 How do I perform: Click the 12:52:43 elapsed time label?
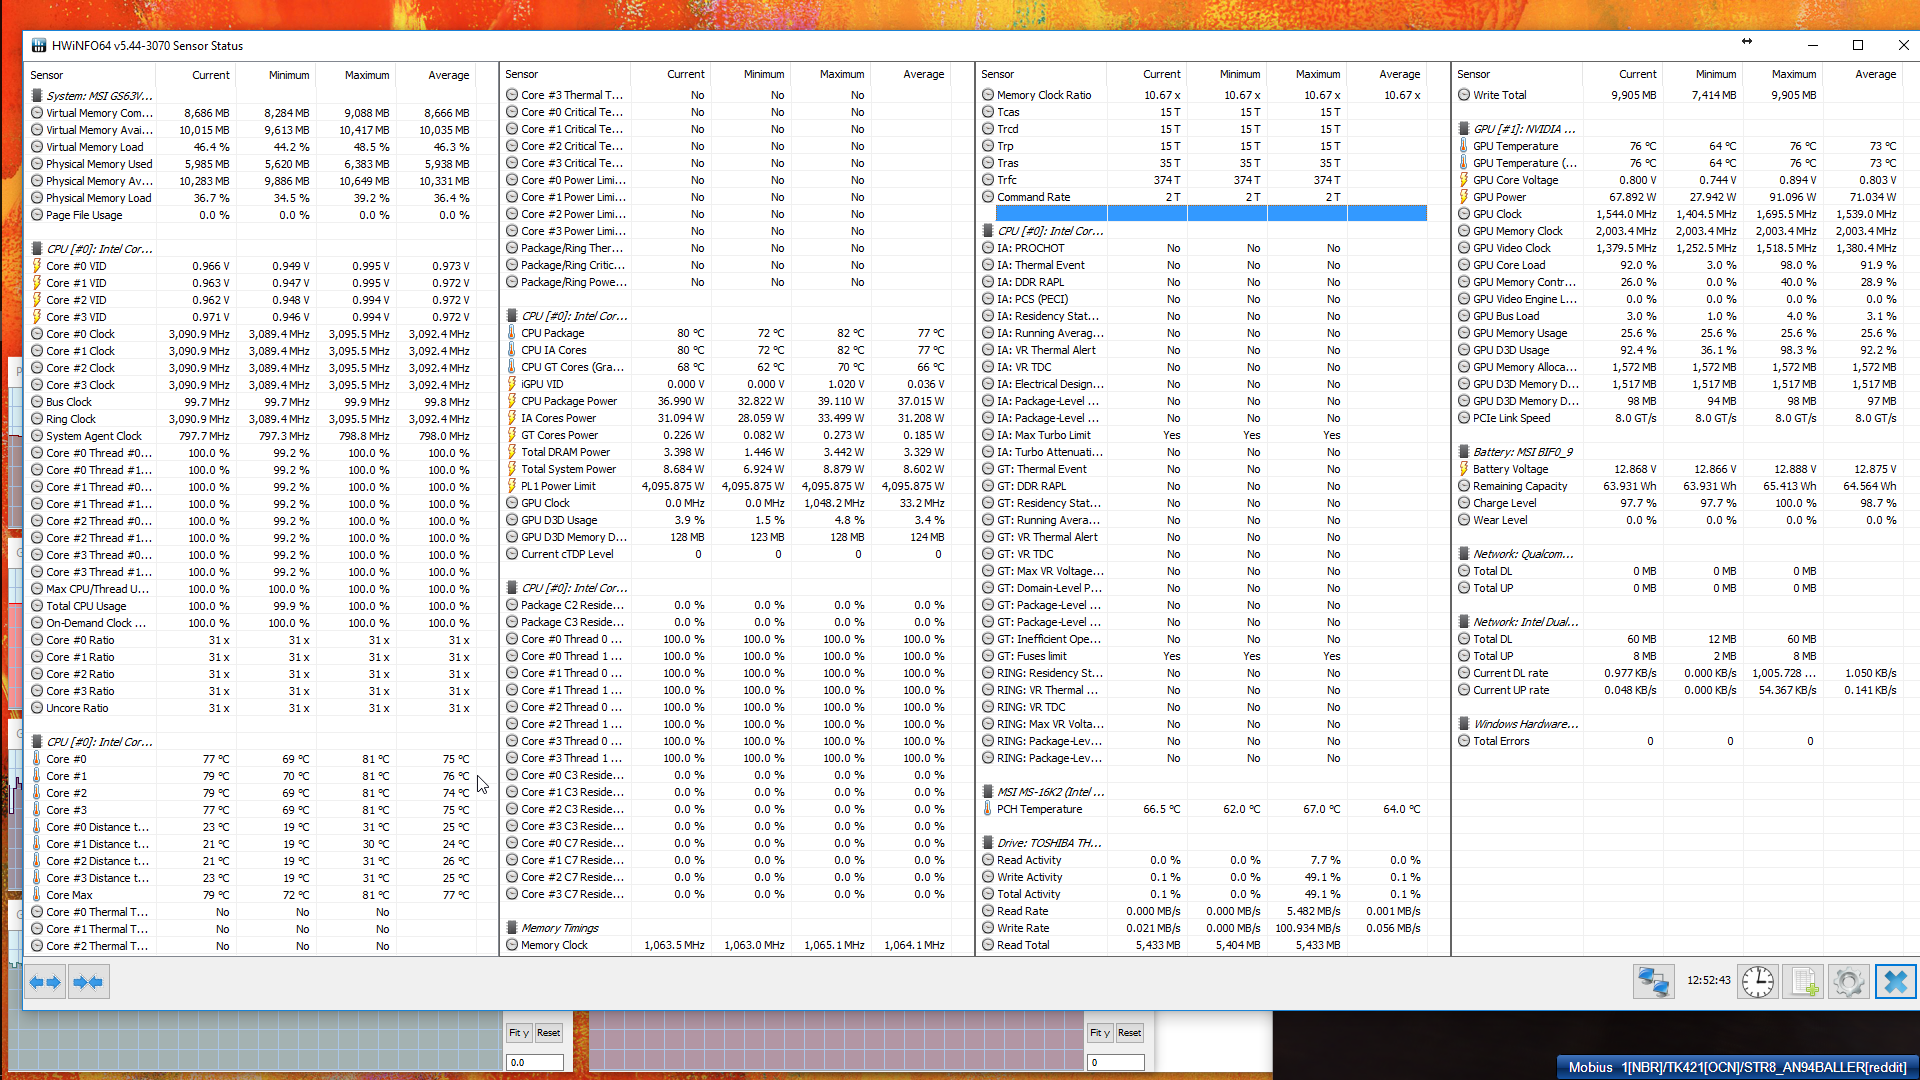pos(1708,980)
